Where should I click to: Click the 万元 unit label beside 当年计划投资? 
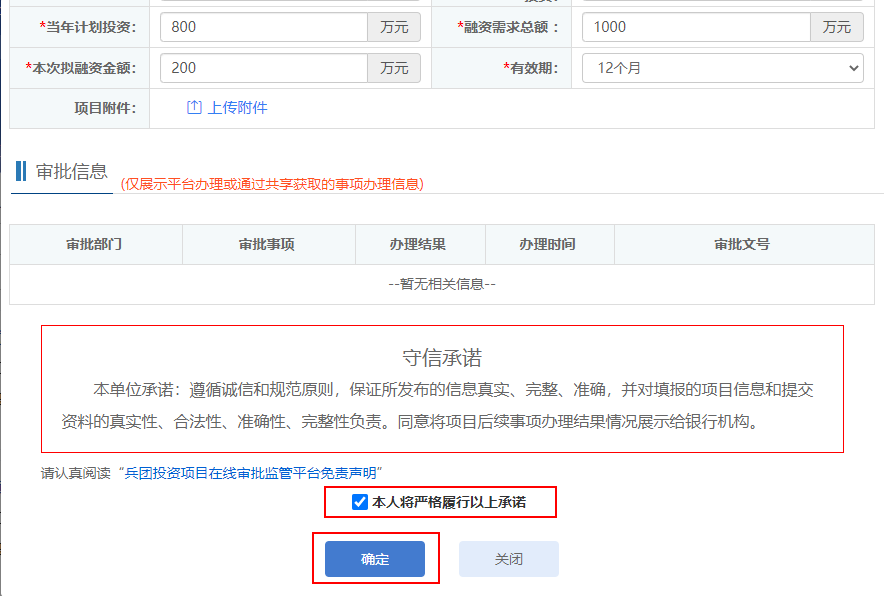[x=394, y=27]
